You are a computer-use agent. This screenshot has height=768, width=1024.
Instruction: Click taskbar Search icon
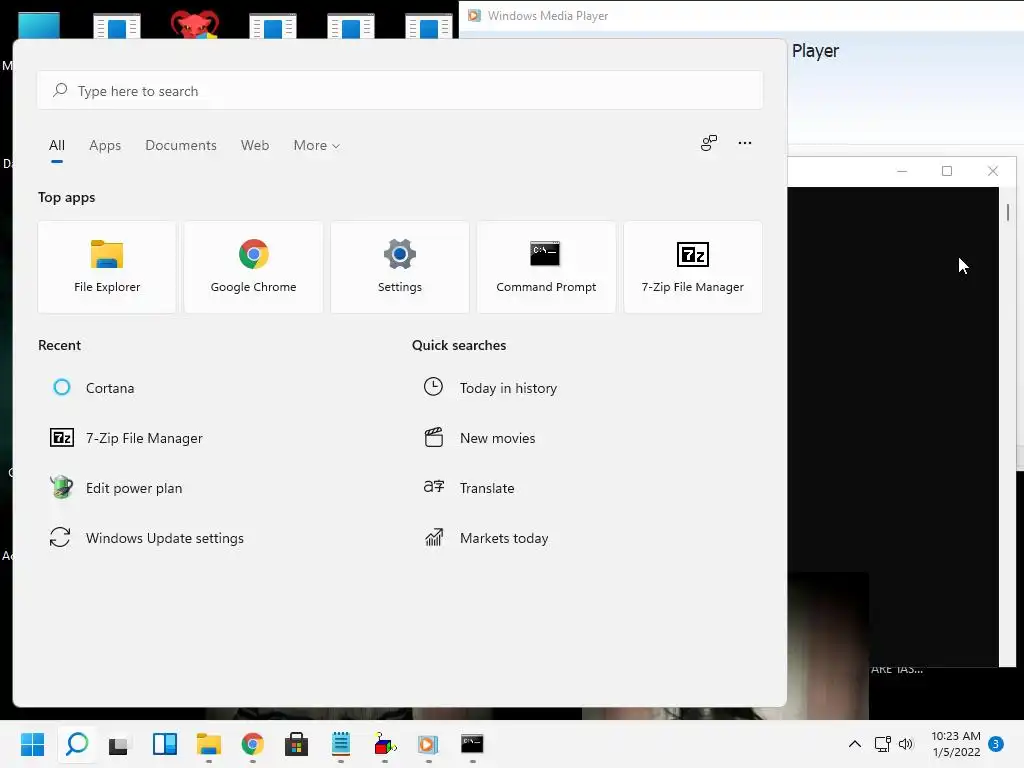click(x=77, y=744)
